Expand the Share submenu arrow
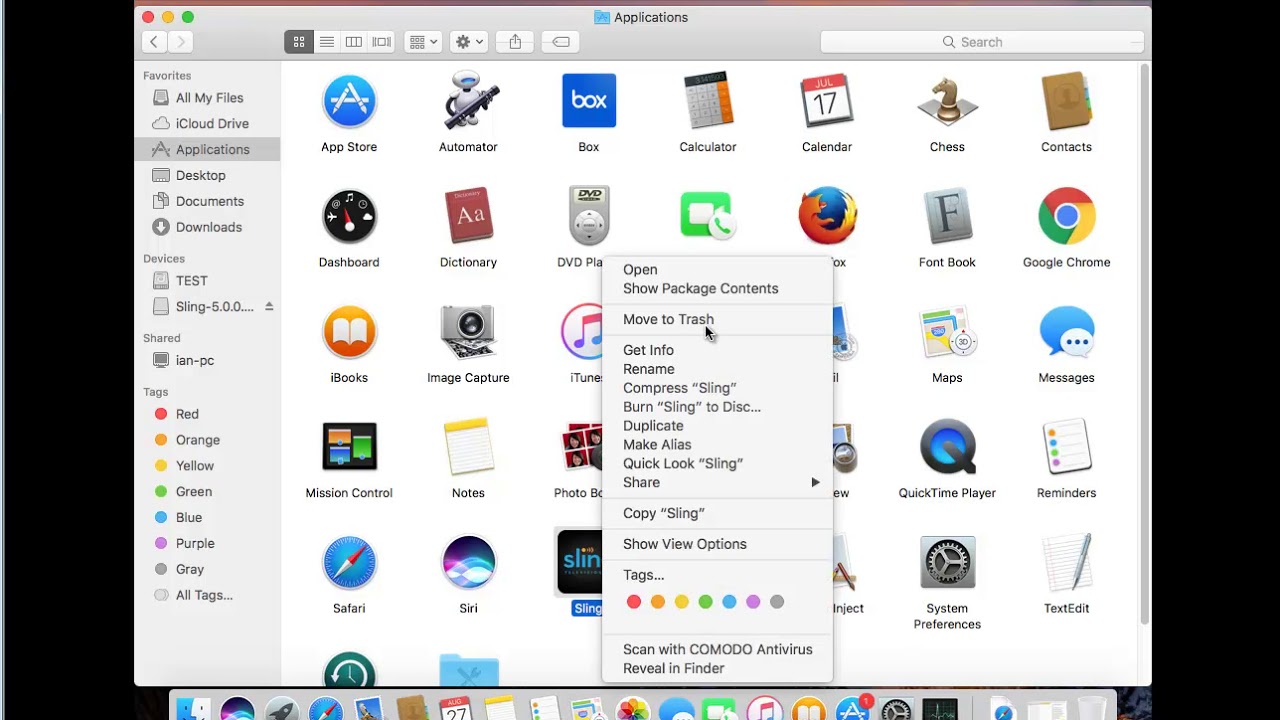Viewport: 1280px width, 720px height. click(815, 482)
